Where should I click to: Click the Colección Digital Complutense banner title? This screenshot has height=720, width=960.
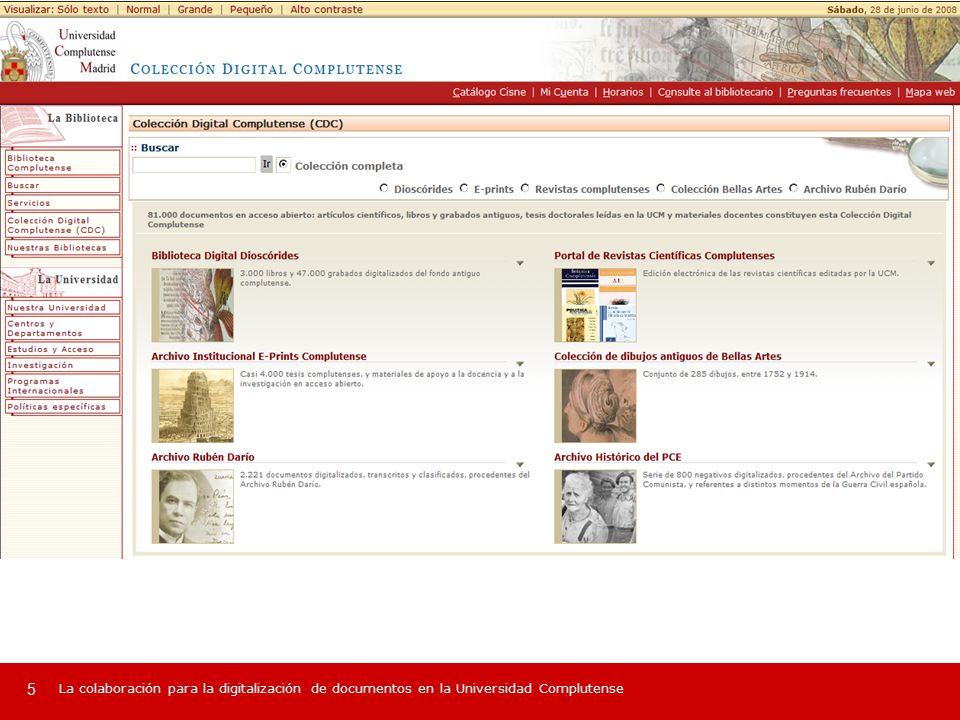tap(266, 69)
